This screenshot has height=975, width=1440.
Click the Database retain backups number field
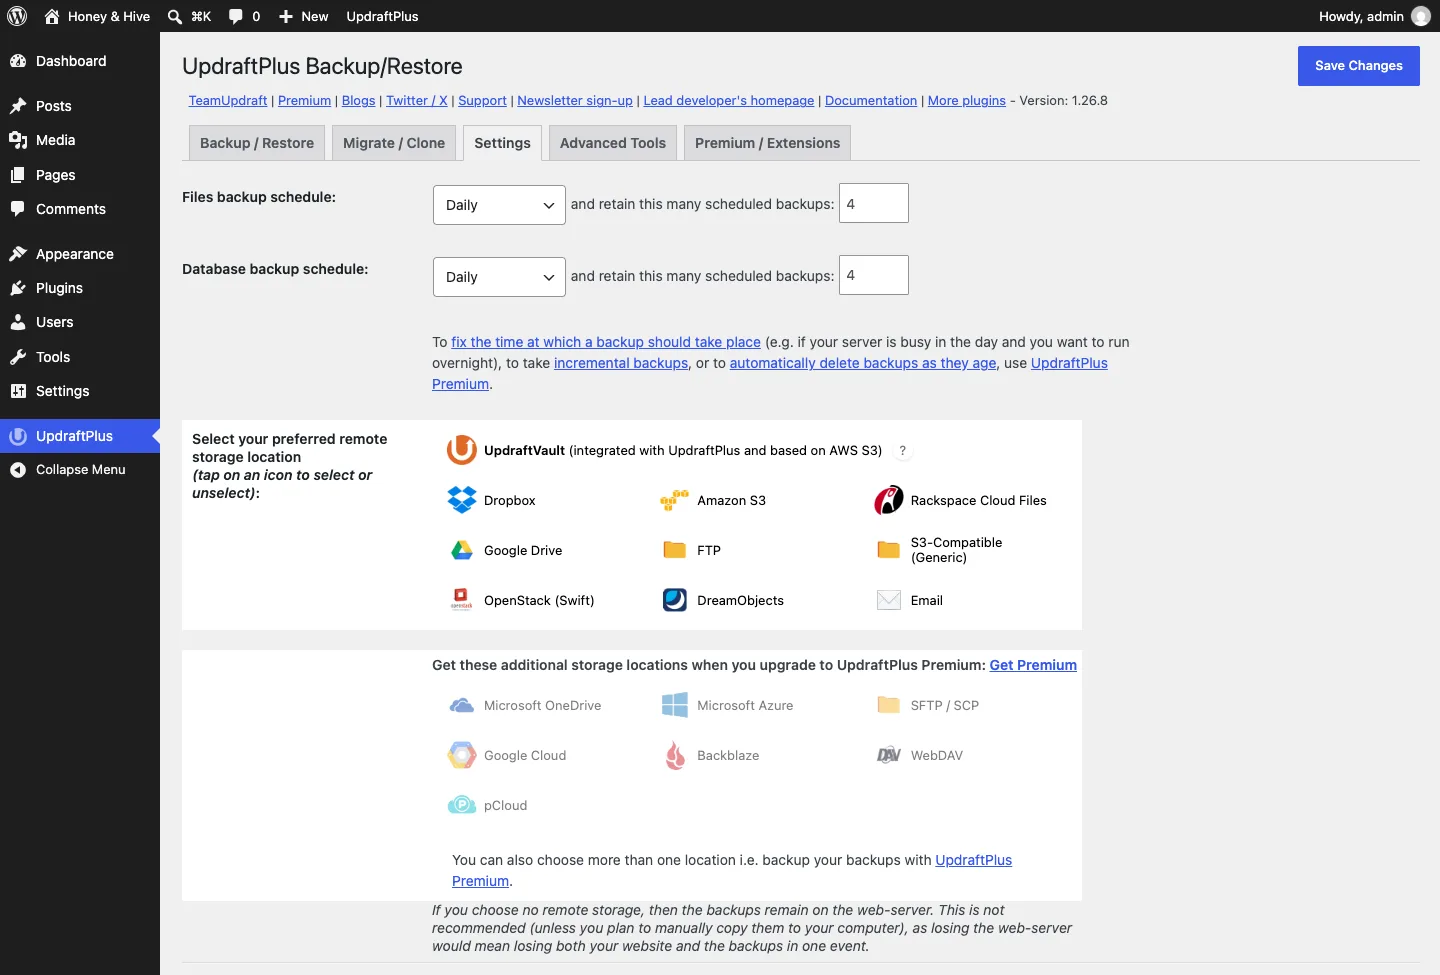874,275
